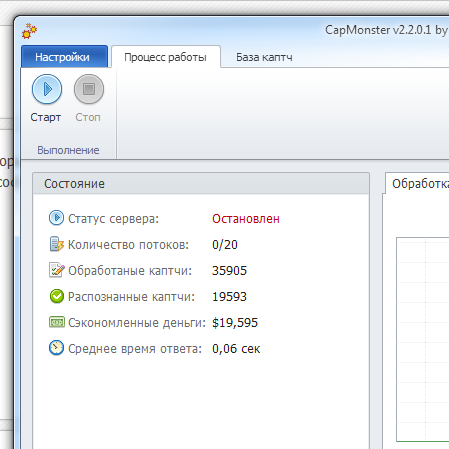Select the Обработка chart tab

418,183
